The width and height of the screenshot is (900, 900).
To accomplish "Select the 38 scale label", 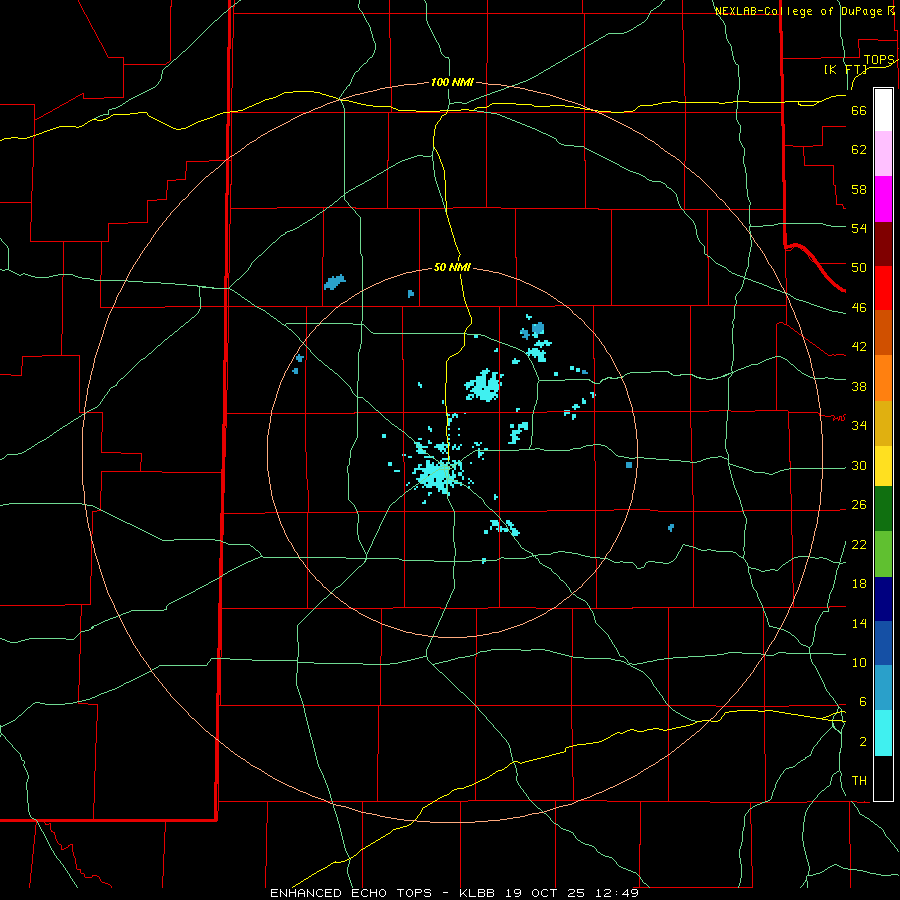I will click(x=859, y=386).
